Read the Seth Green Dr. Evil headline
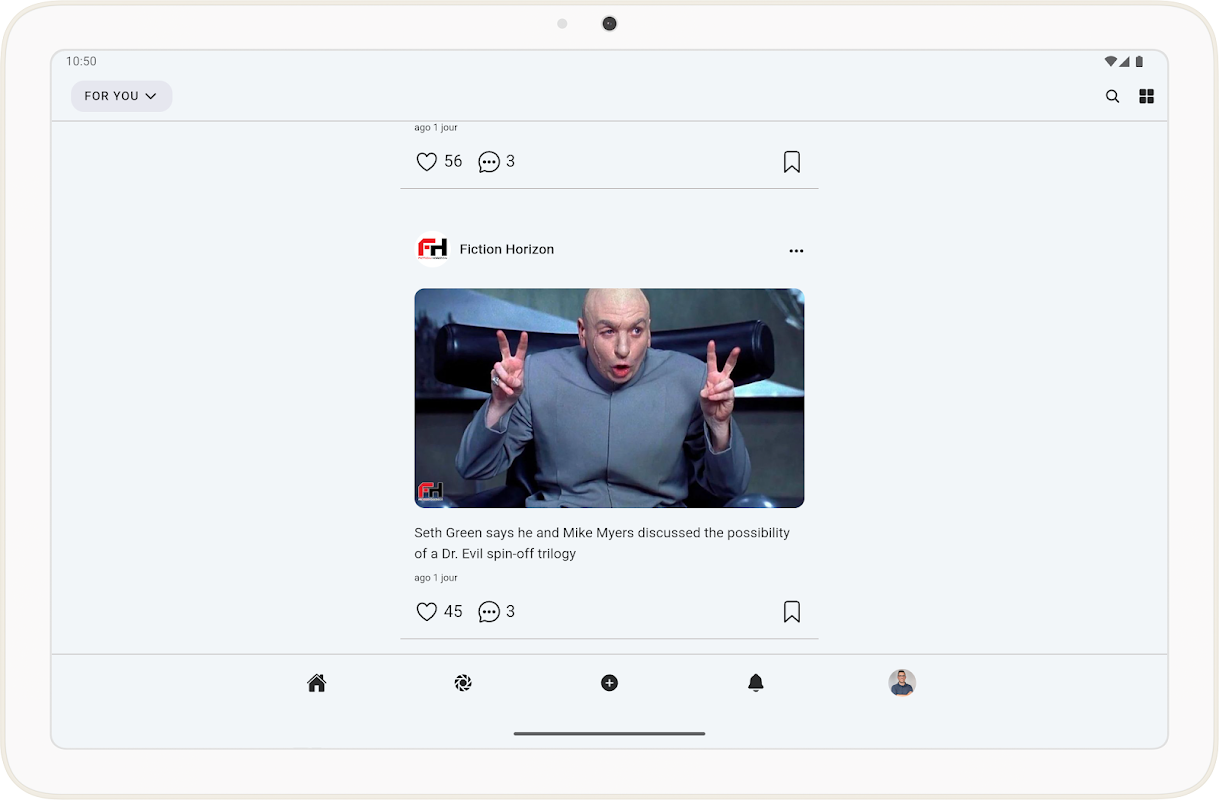 click(602, 543)
